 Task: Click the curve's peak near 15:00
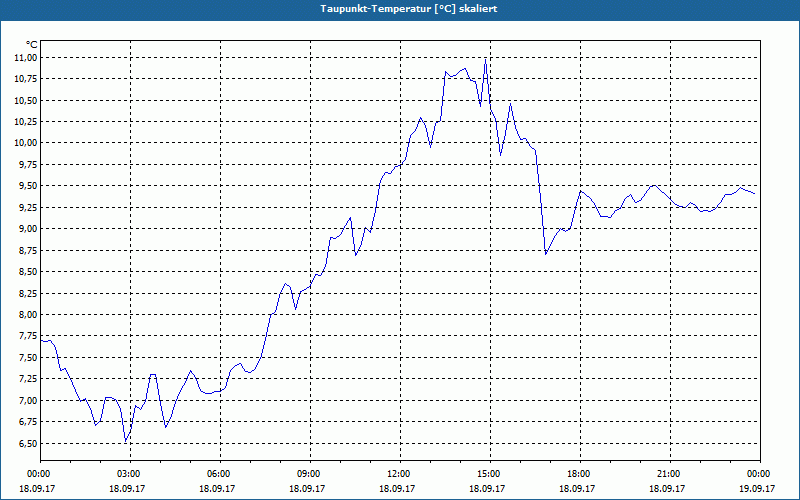coord(485,59)
